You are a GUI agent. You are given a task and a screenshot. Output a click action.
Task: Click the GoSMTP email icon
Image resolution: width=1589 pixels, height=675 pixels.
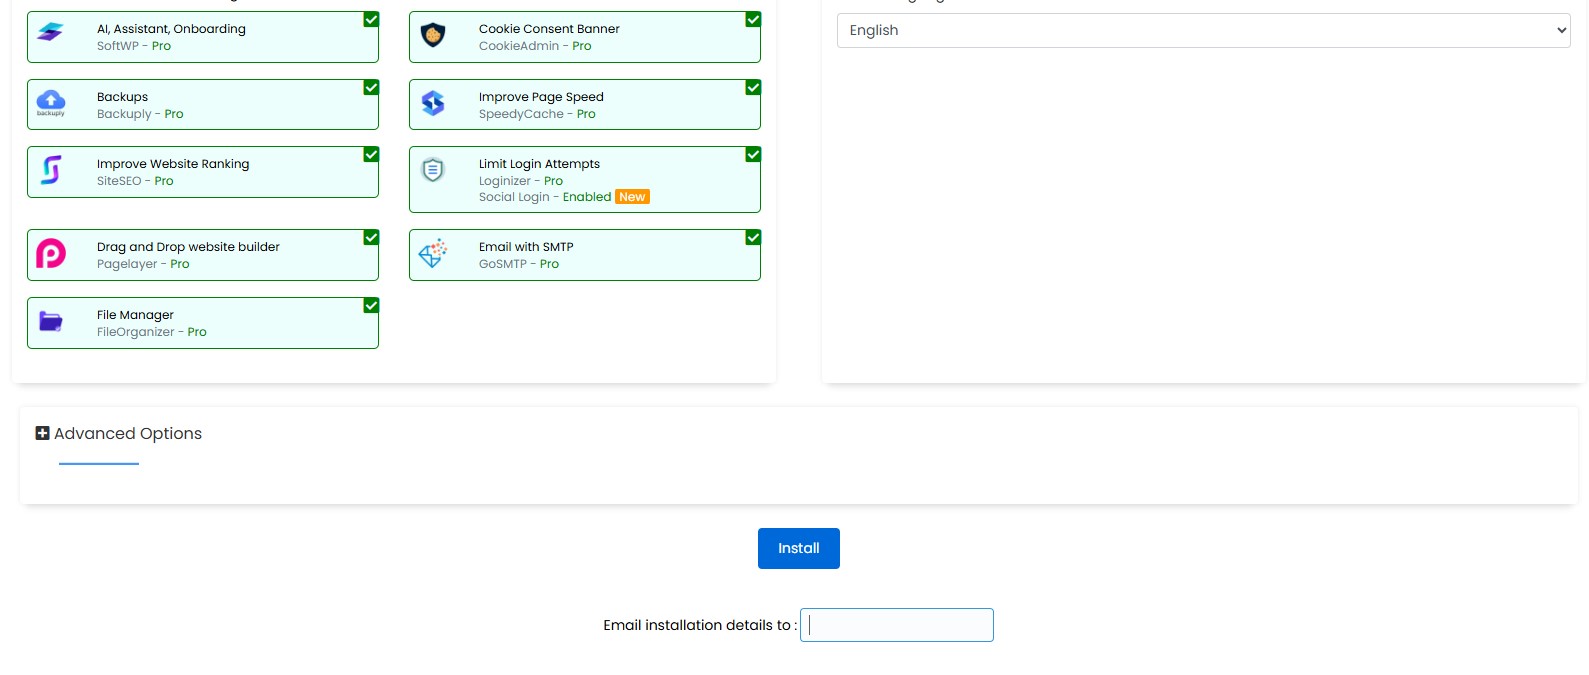click(x=433, y=254)
